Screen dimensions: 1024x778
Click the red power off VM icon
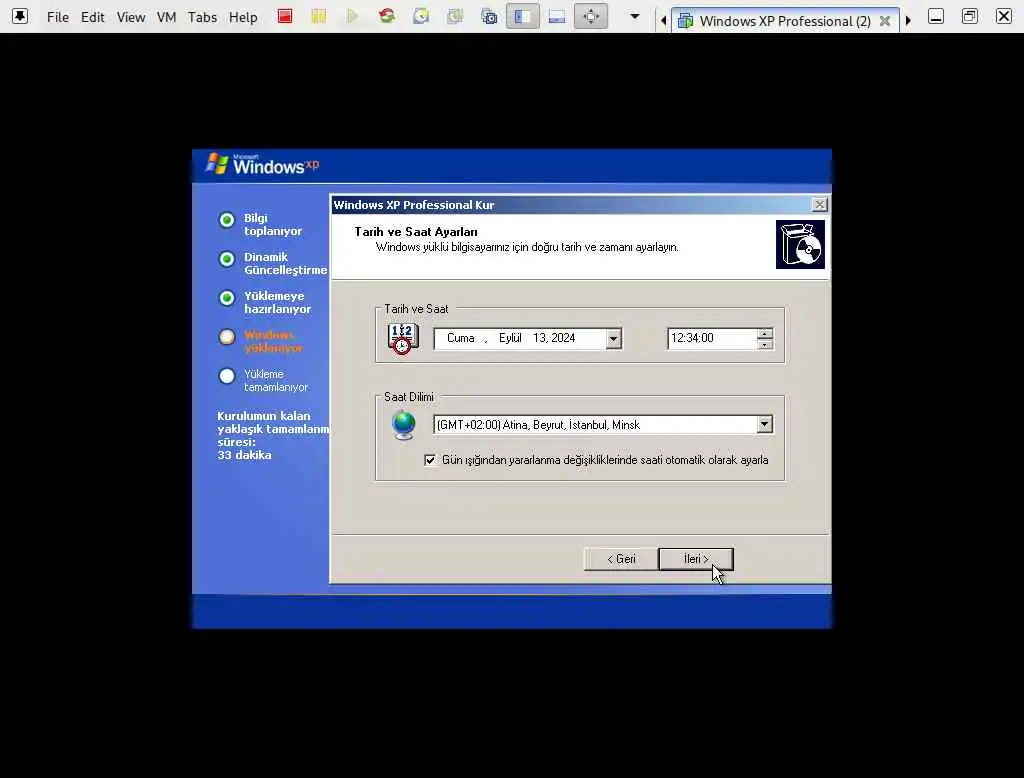pyautogui.click(x=285, y=16)
